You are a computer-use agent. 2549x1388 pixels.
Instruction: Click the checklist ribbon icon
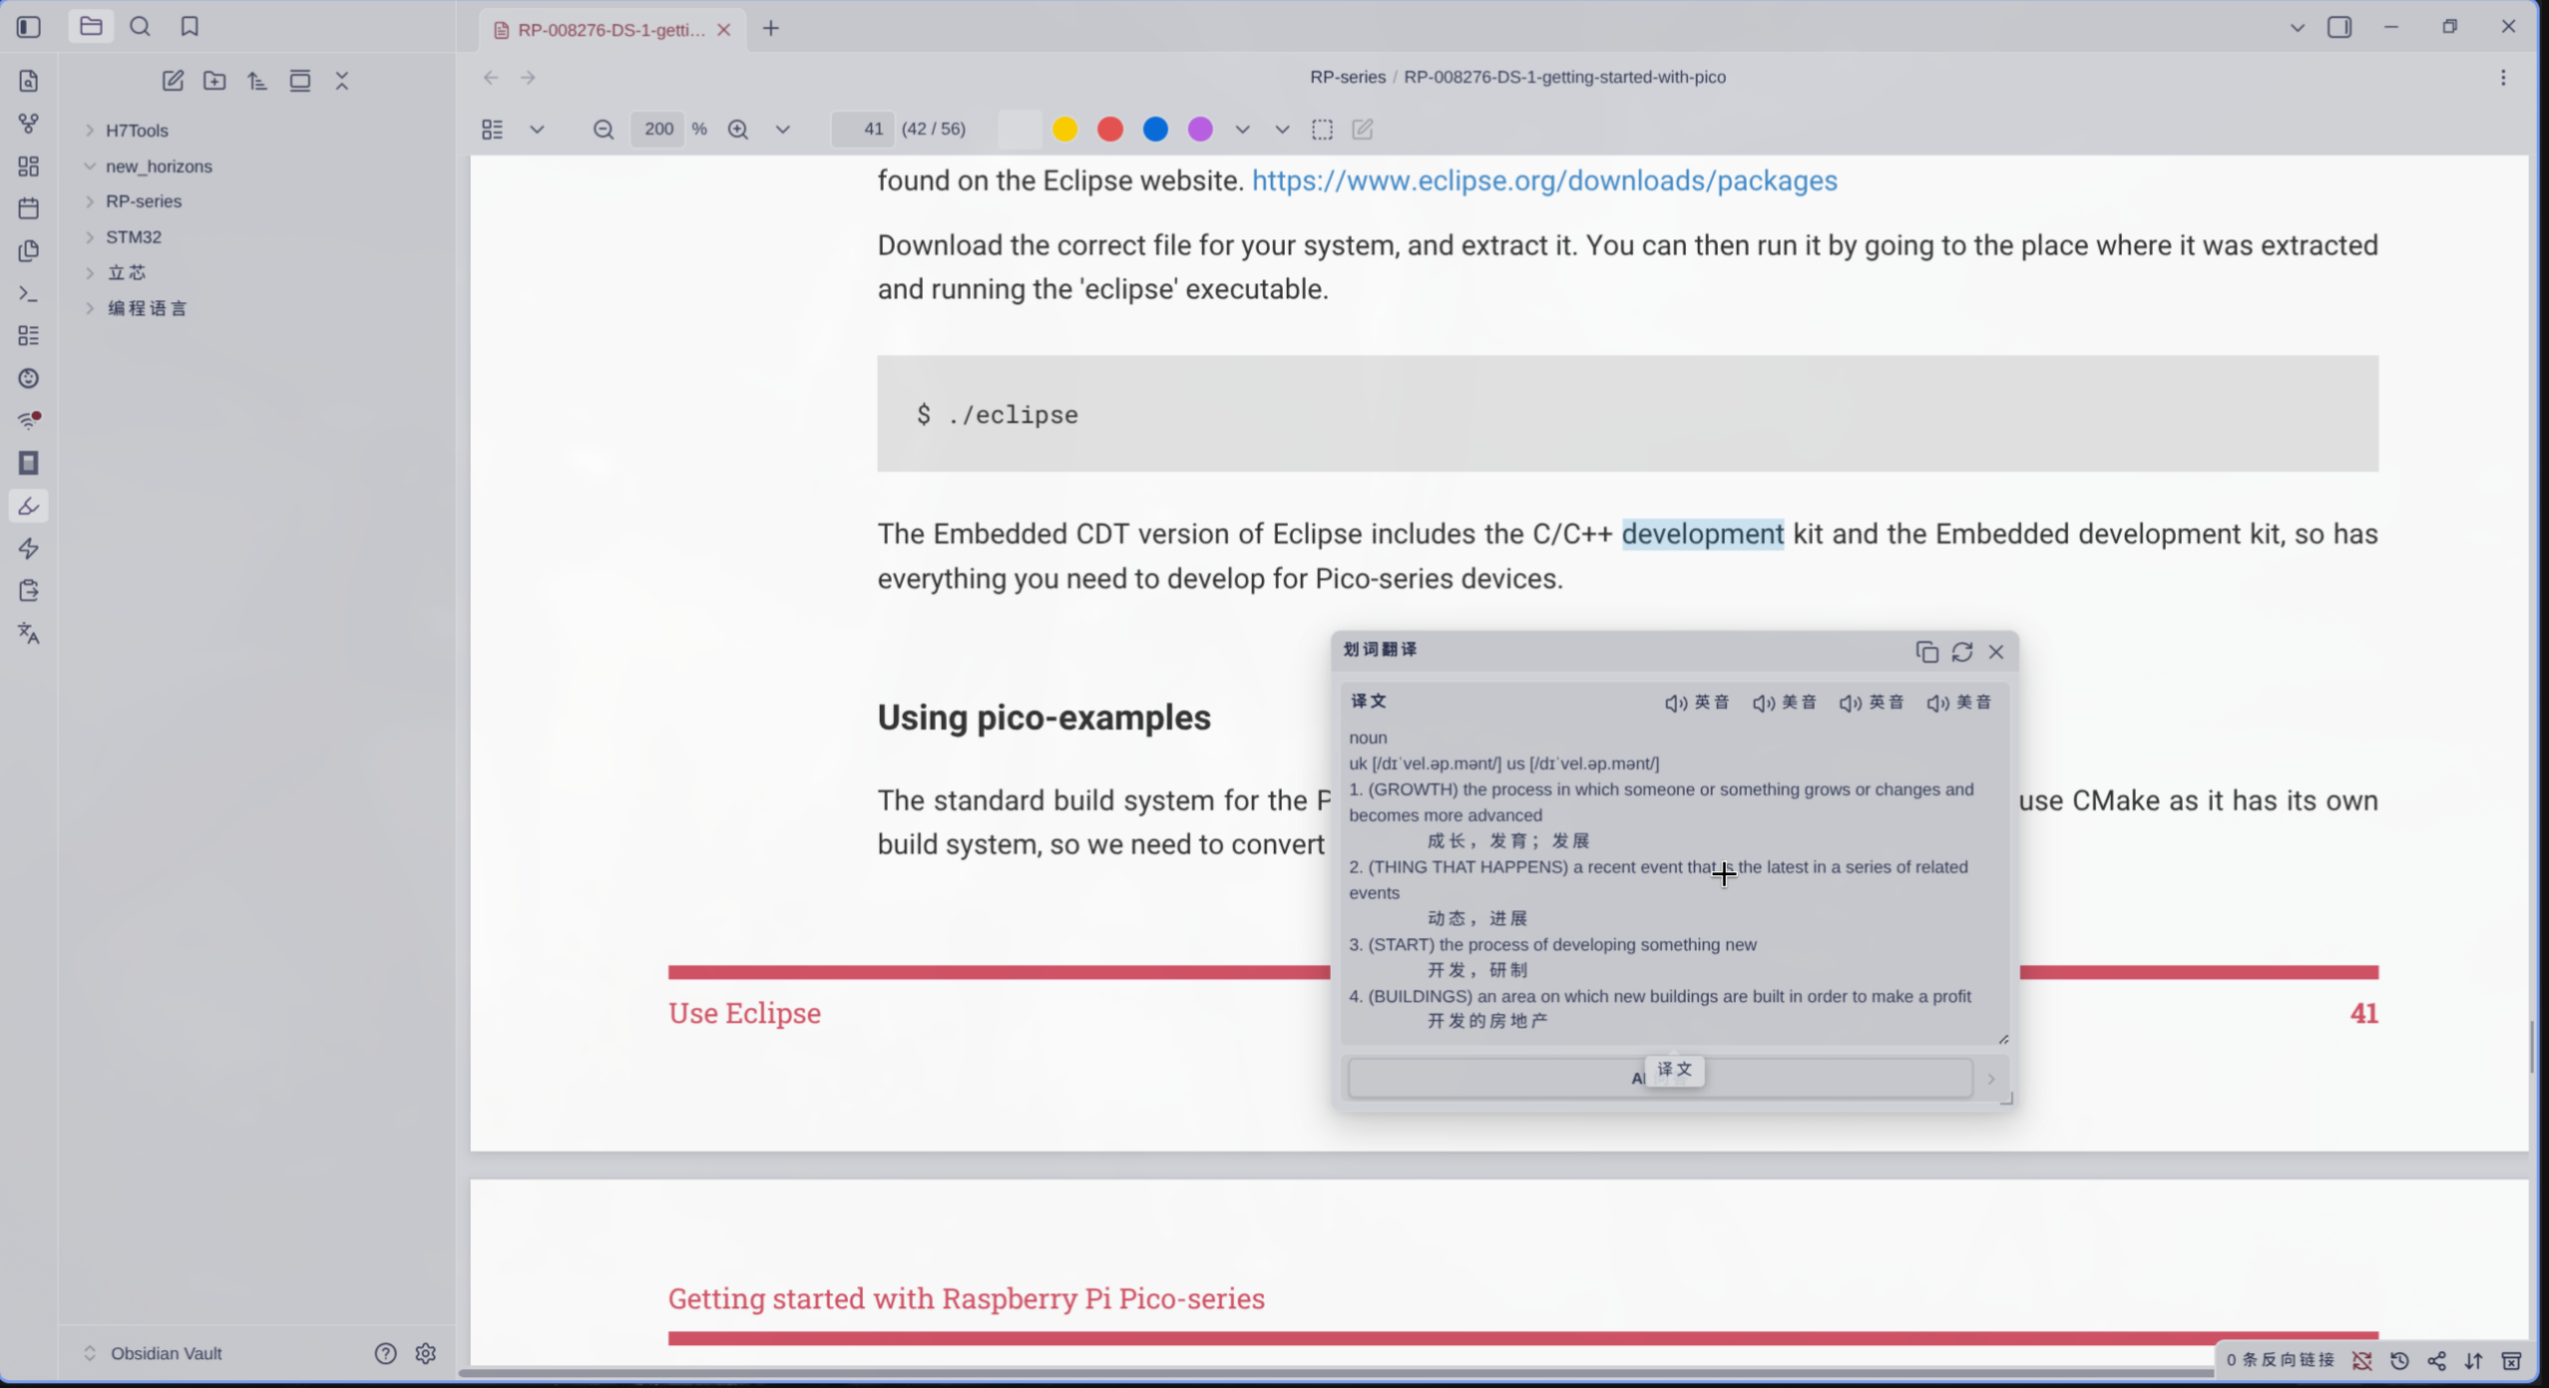[28, 336]
